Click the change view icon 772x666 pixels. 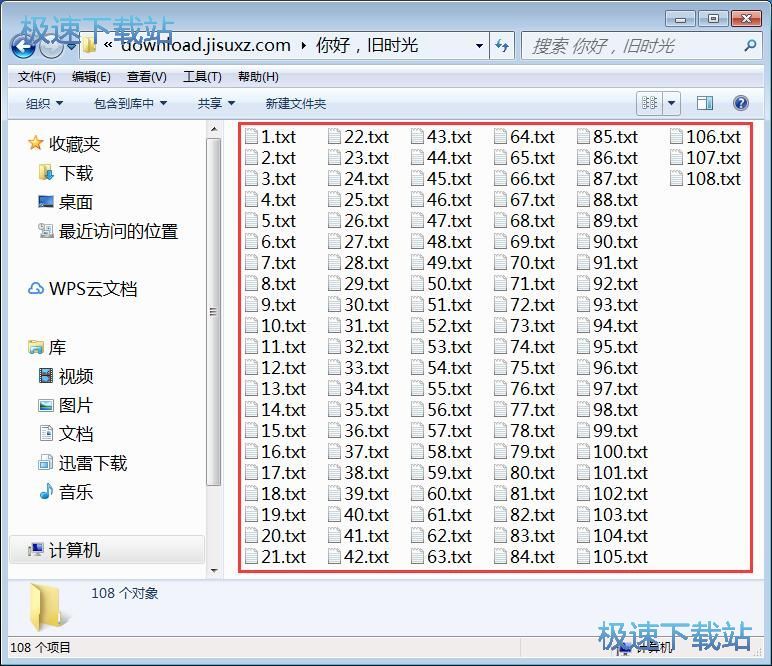pos(649,103)
